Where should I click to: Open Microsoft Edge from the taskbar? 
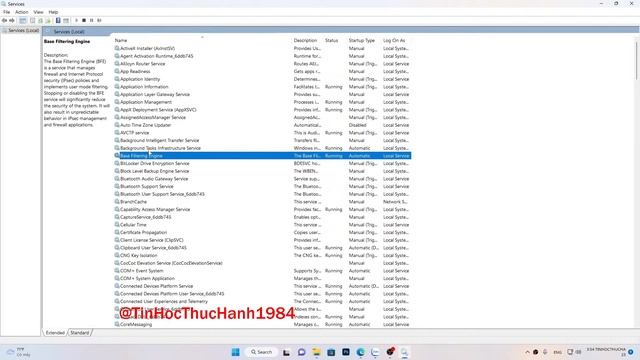pos(360,352)
